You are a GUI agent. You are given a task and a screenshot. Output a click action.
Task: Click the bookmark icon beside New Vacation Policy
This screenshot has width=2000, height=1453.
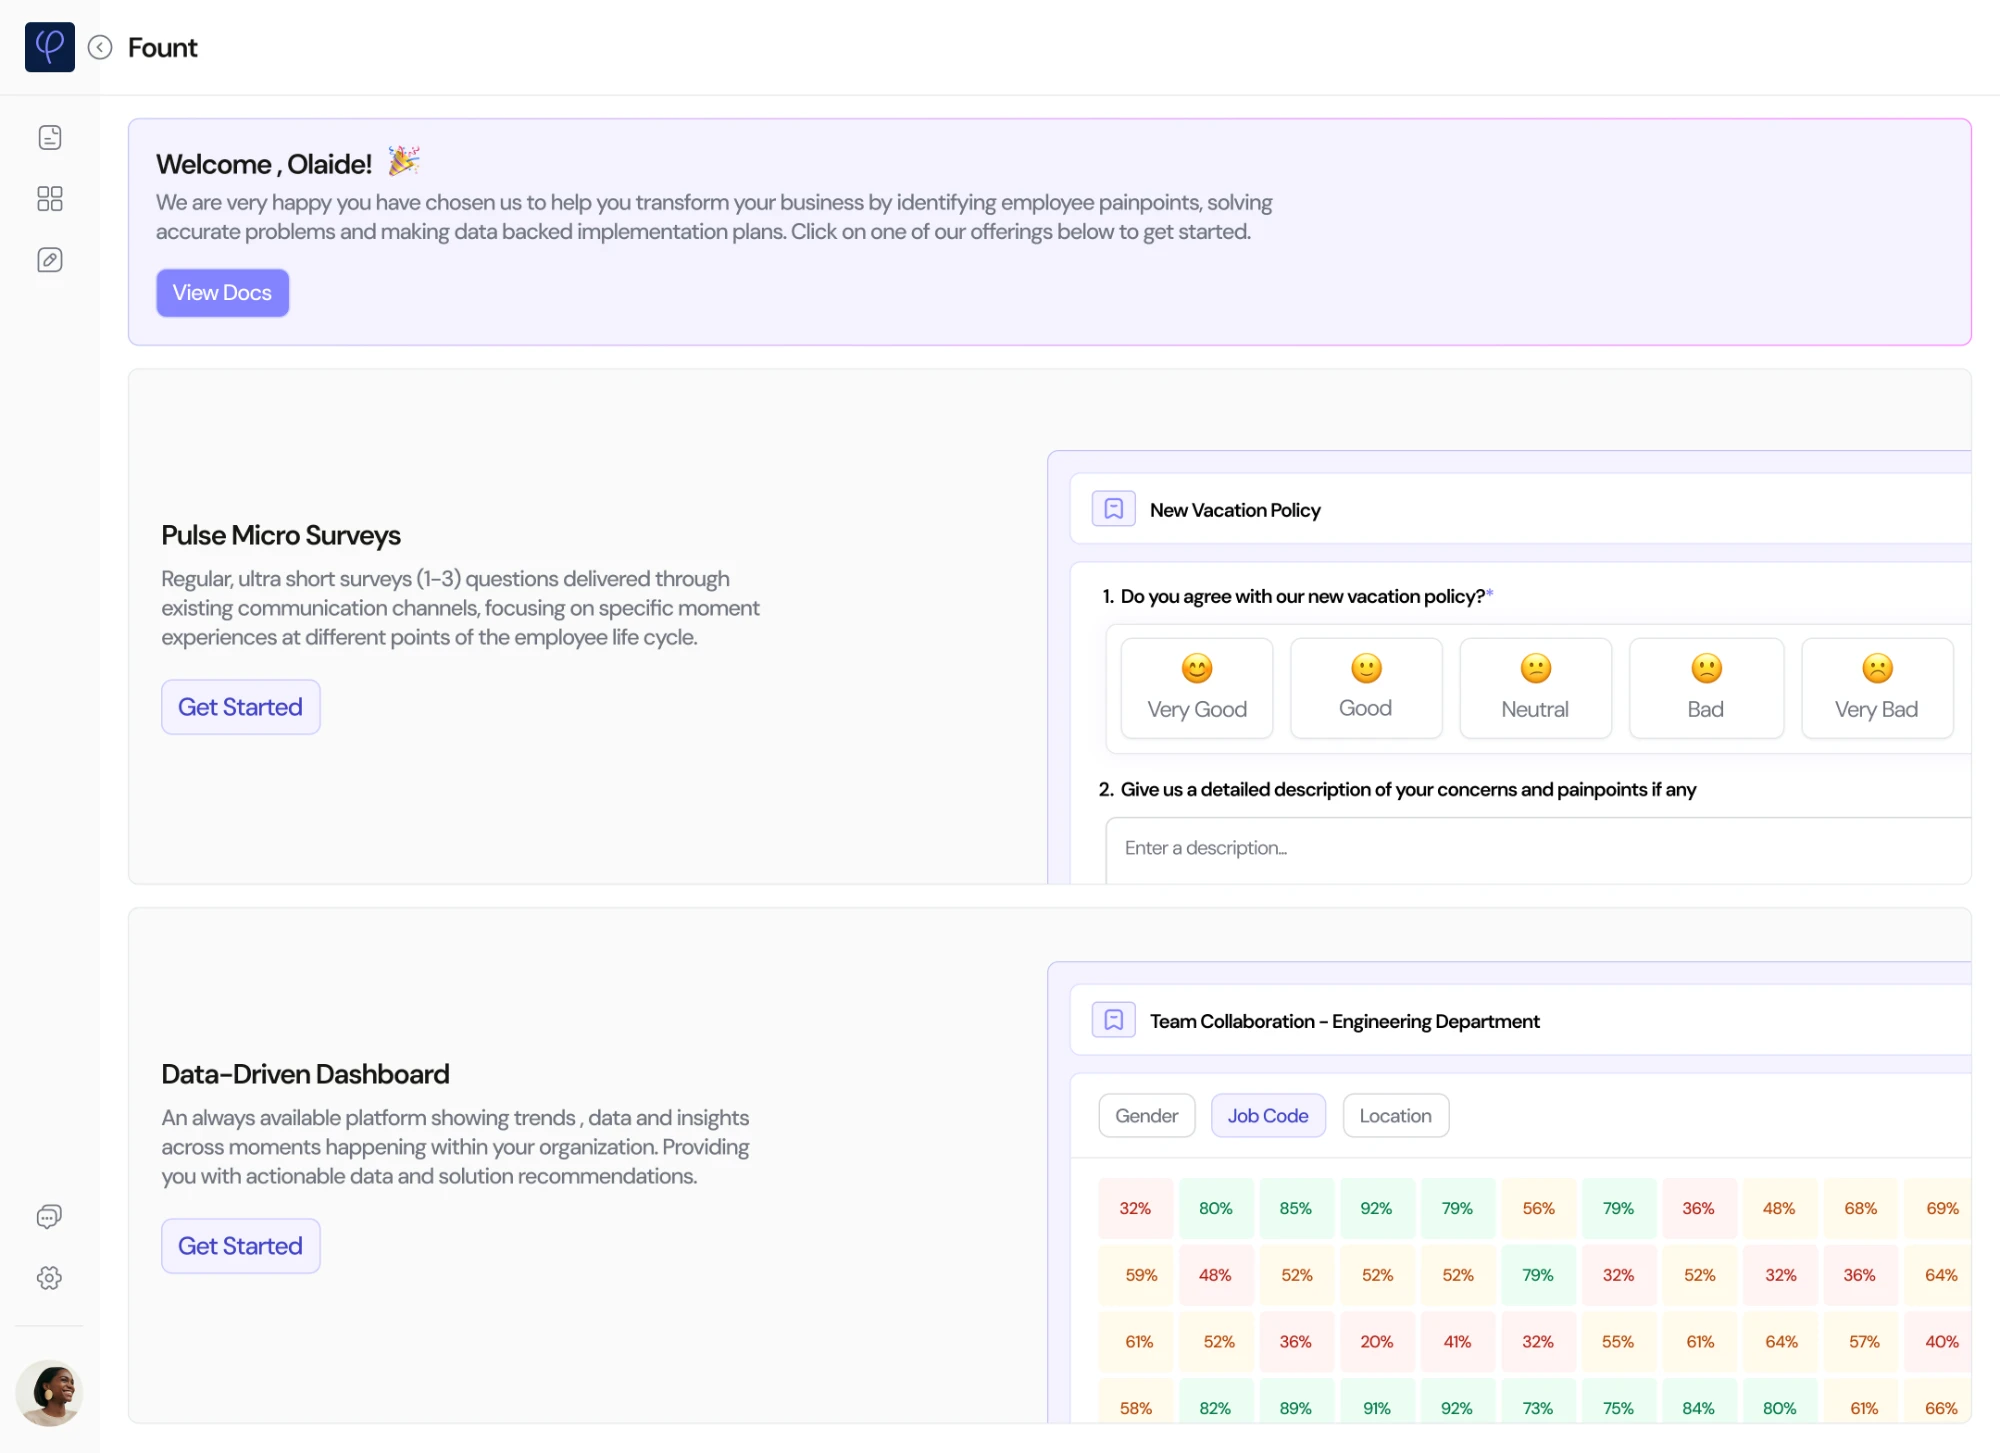point(1113,509)
